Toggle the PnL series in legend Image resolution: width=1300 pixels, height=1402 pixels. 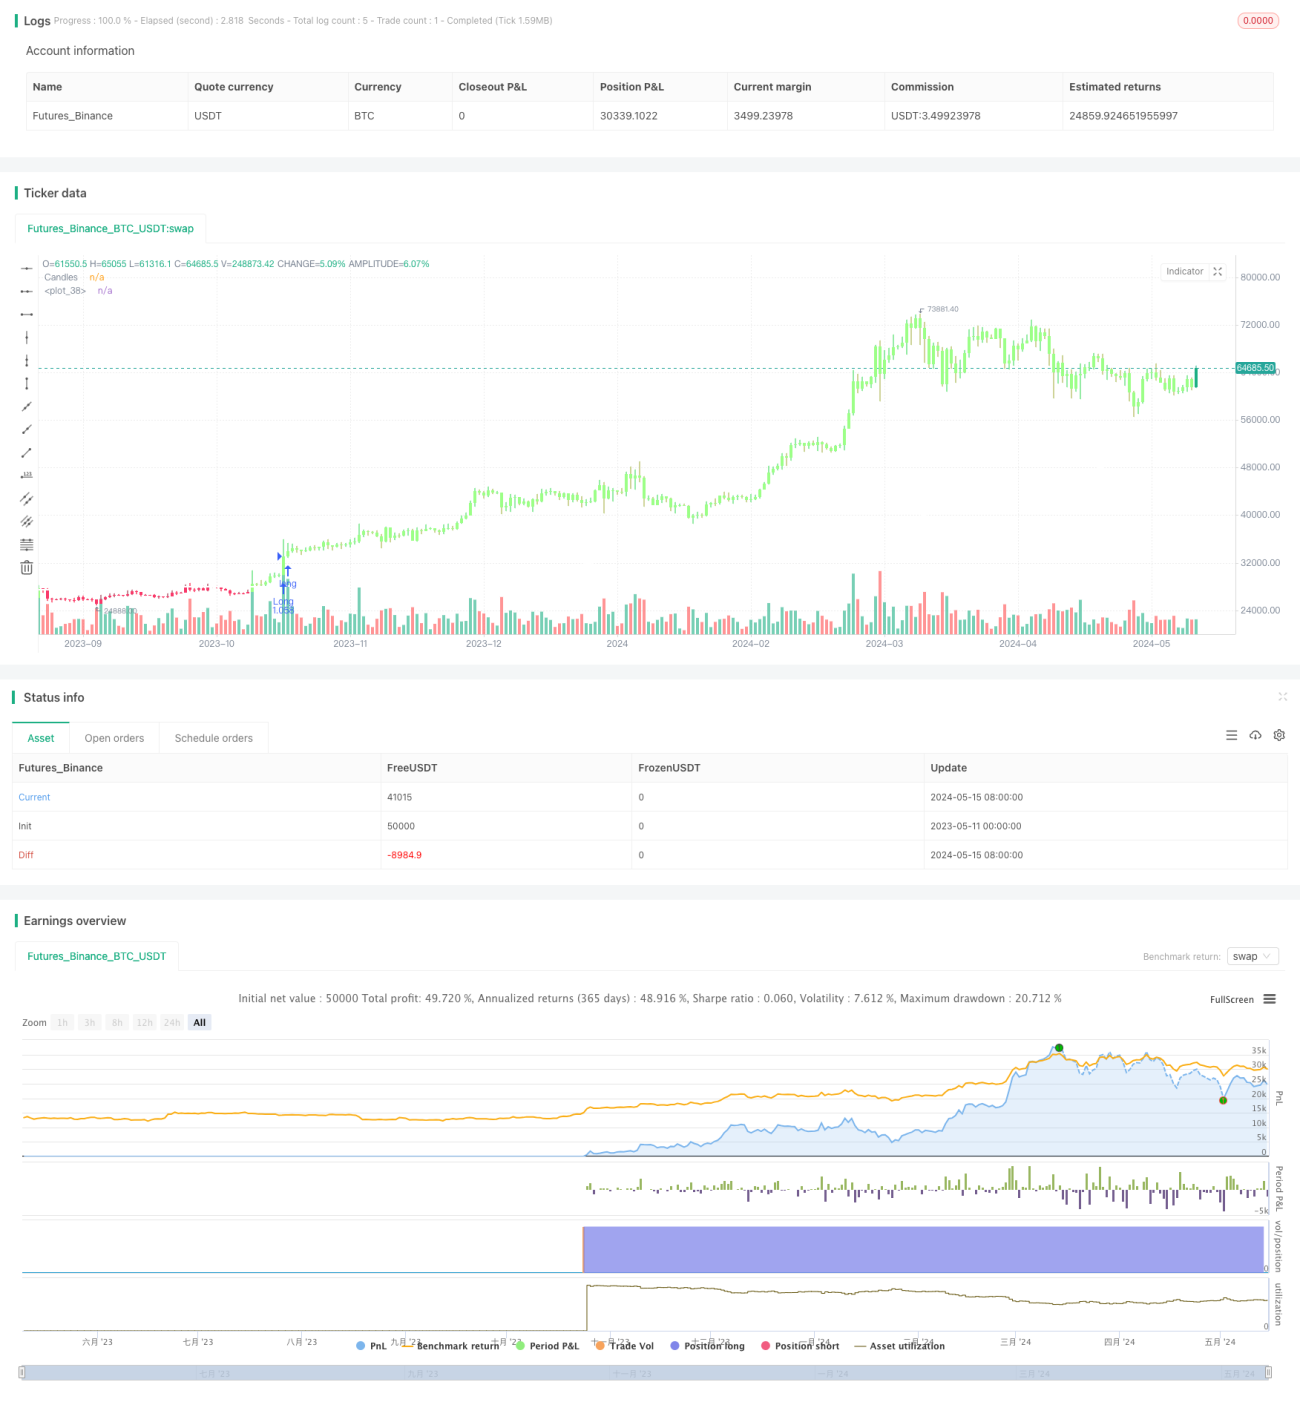click(x=371, y=1346)
